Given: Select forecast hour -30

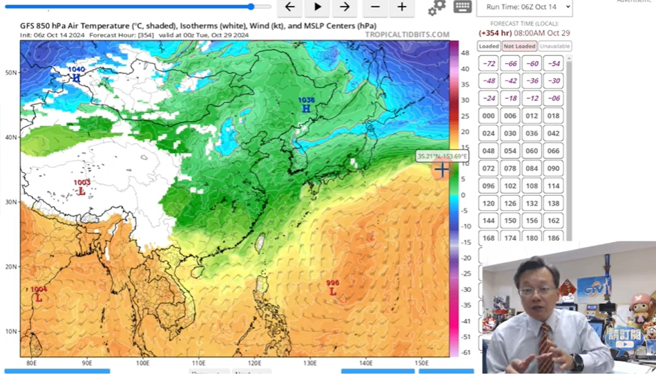Looking at the screenshot, I should tap(554, 81).
